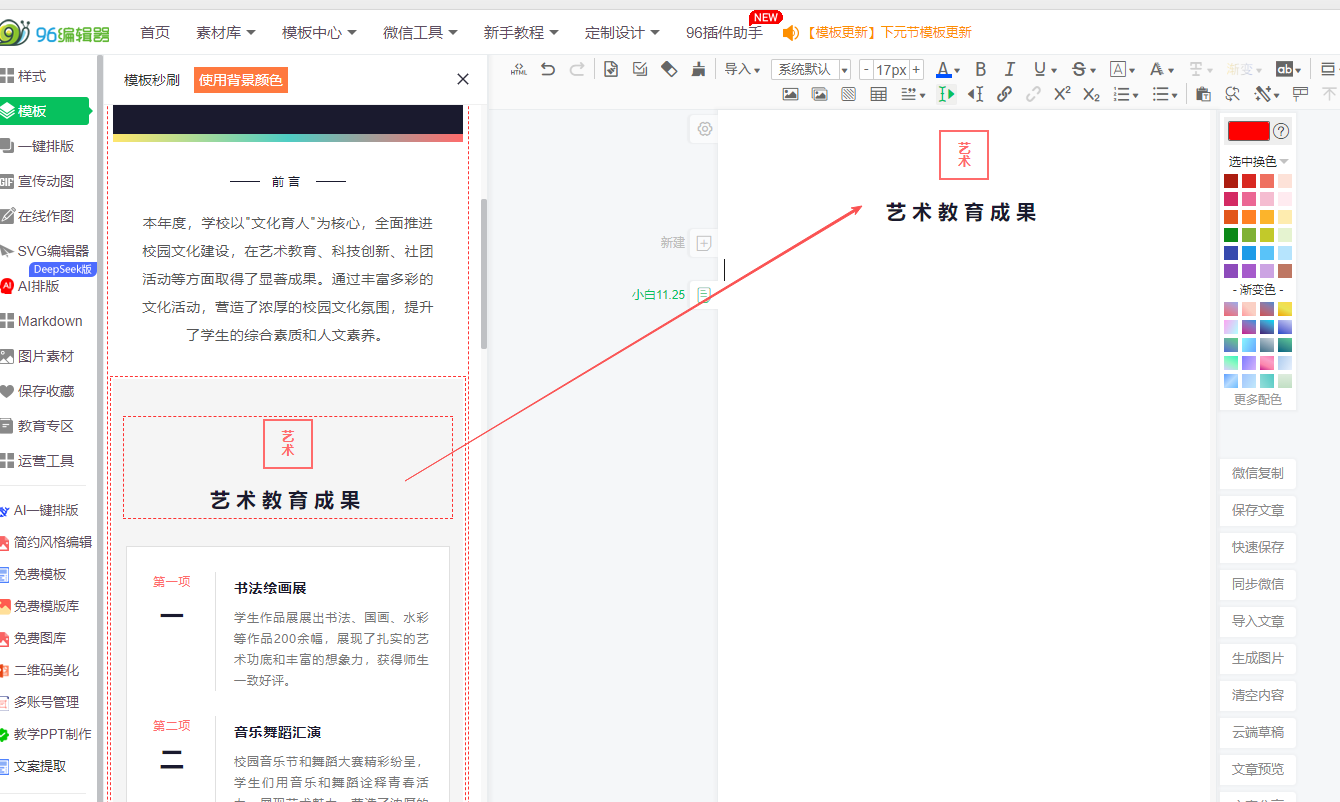Increase font size with plus button

pos(916,69)
